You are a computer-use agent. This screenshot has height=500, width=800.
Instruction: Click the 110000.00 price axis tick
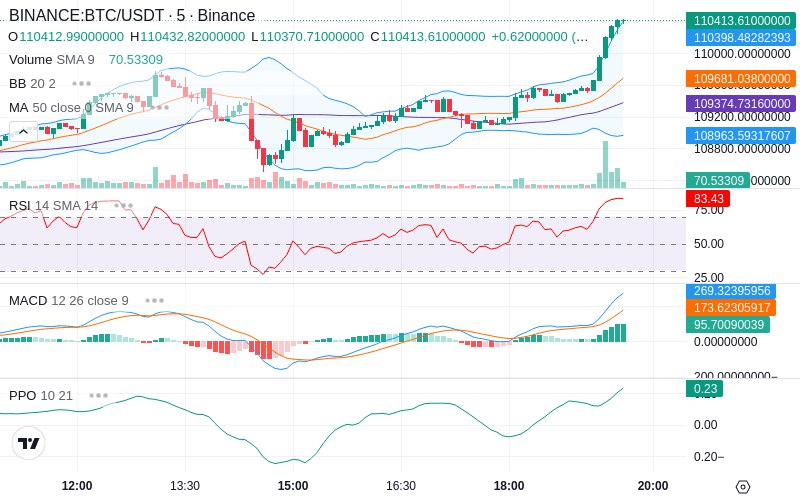742,54
